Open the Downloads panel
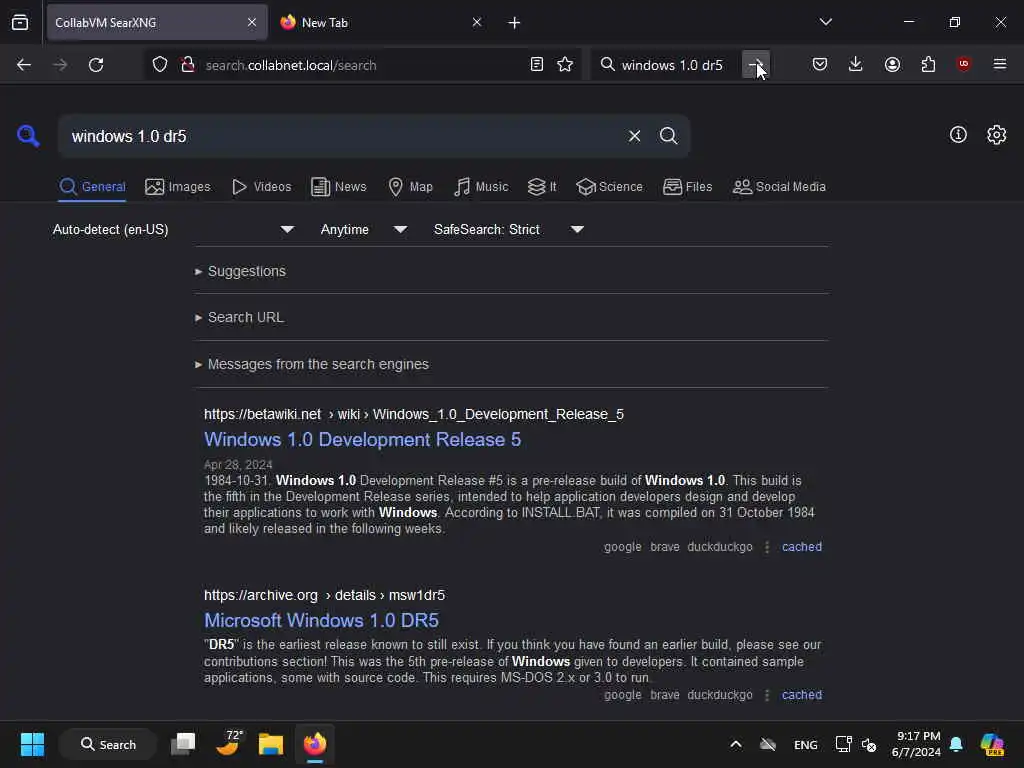The width and height of the screenshot is (1024, 768). (856, 64)
